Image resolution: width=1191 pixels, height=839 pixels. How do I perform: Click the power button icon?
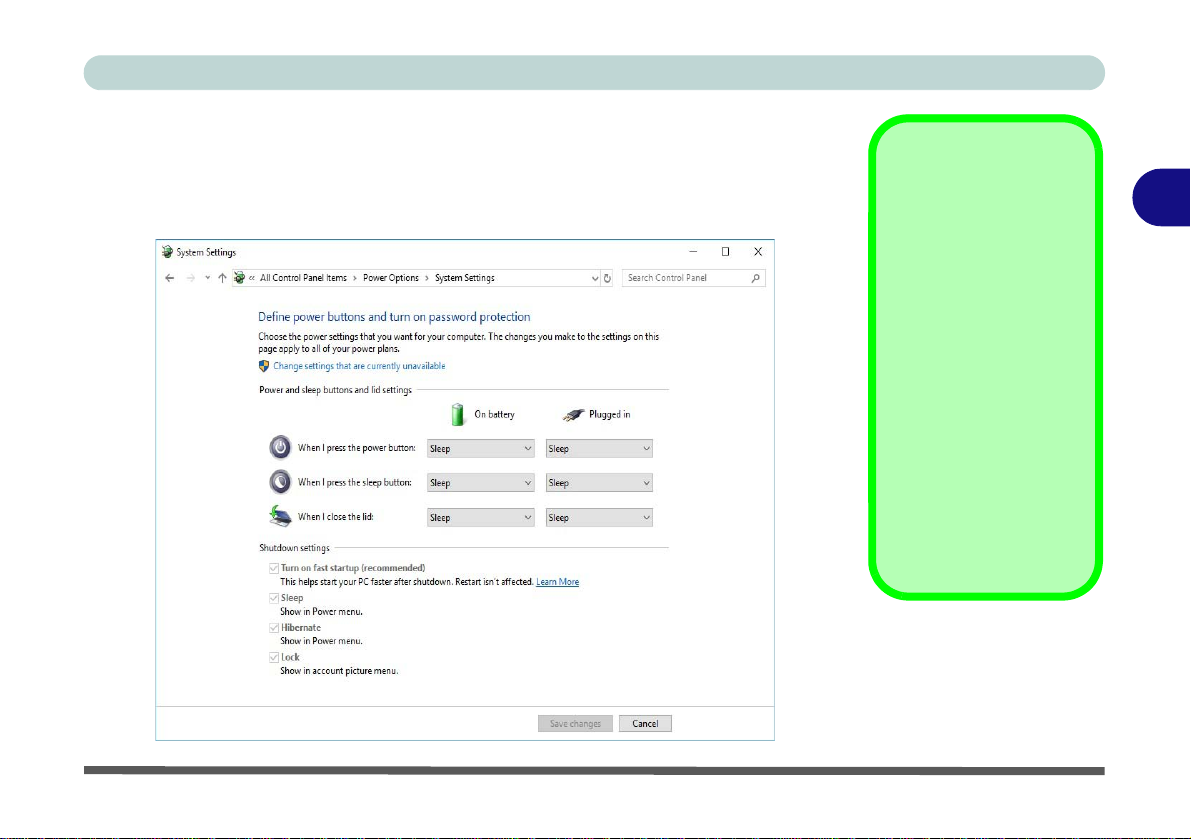(280, 447)
